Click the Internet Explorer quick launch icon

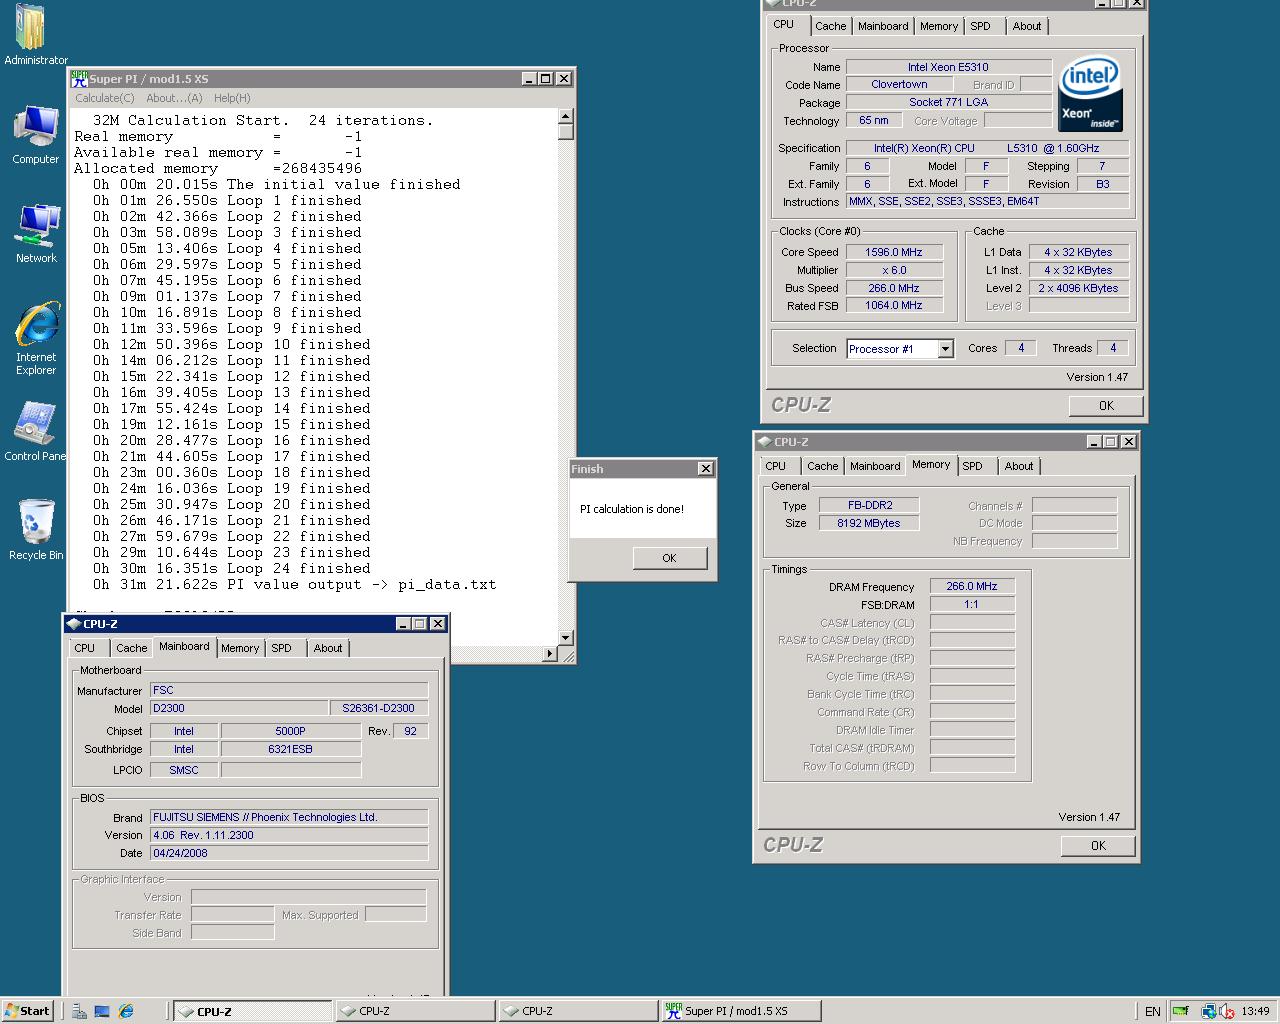(x=127, y=1011)
